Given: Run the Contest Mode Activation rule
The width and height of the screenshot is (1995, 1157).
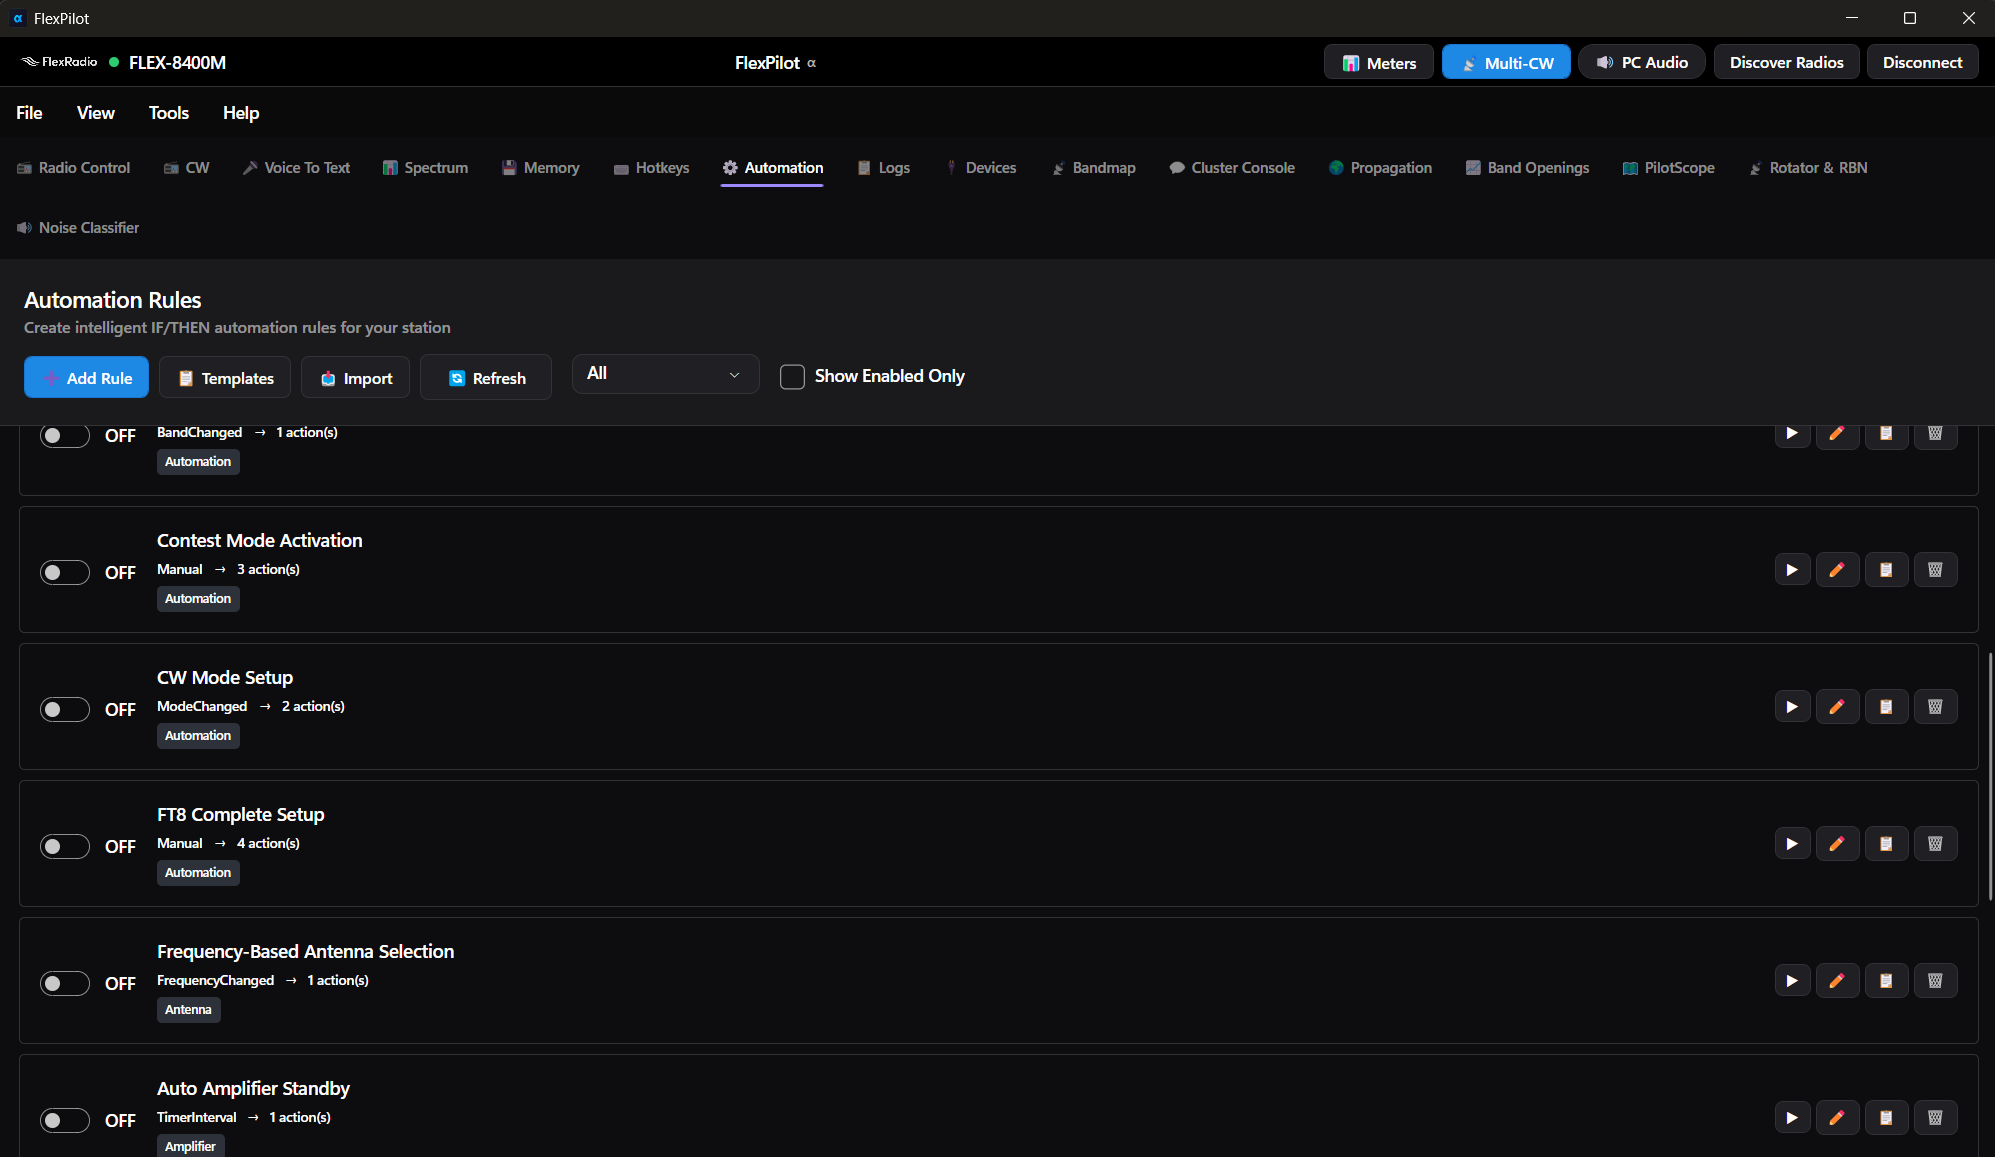Looking at the screenshot, I should click(1792, 570).
